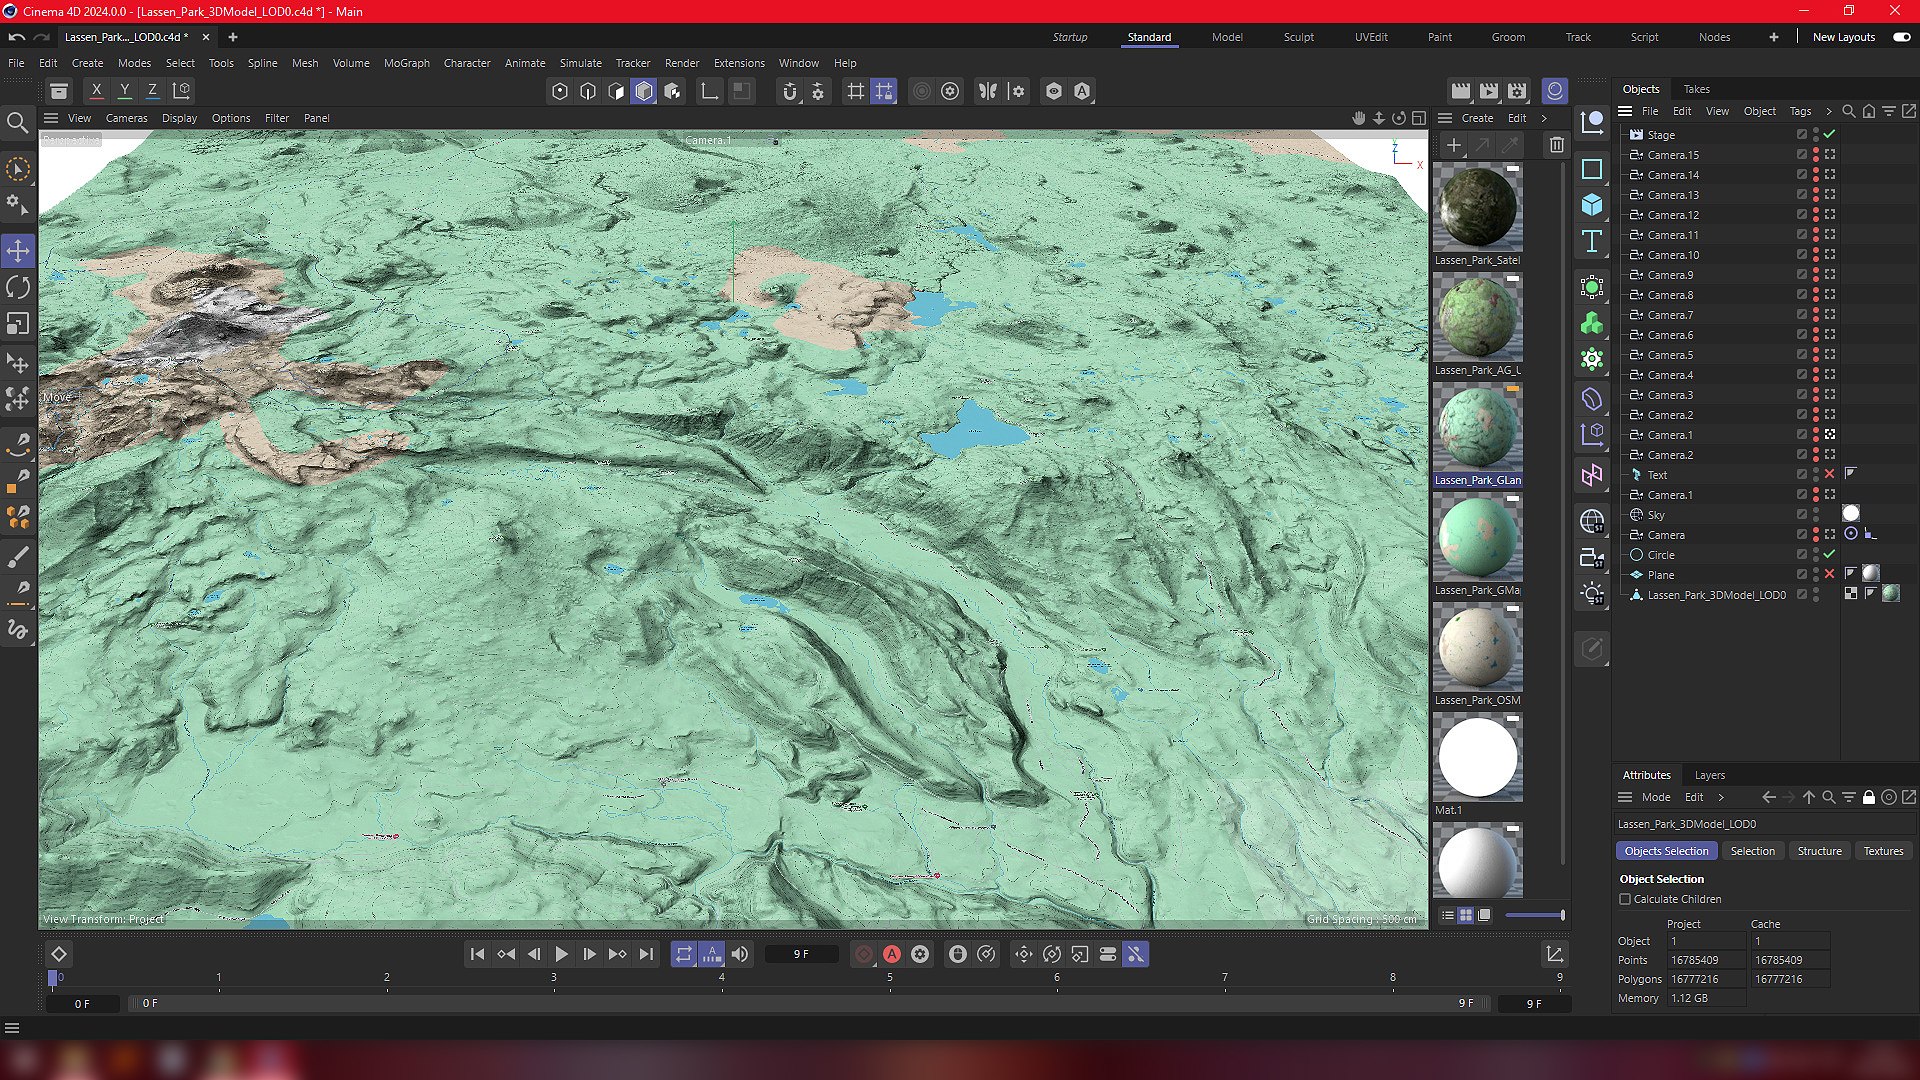Click the Structure attribute tab button
1920x1080 pixels.
[x=1819, y=851]
